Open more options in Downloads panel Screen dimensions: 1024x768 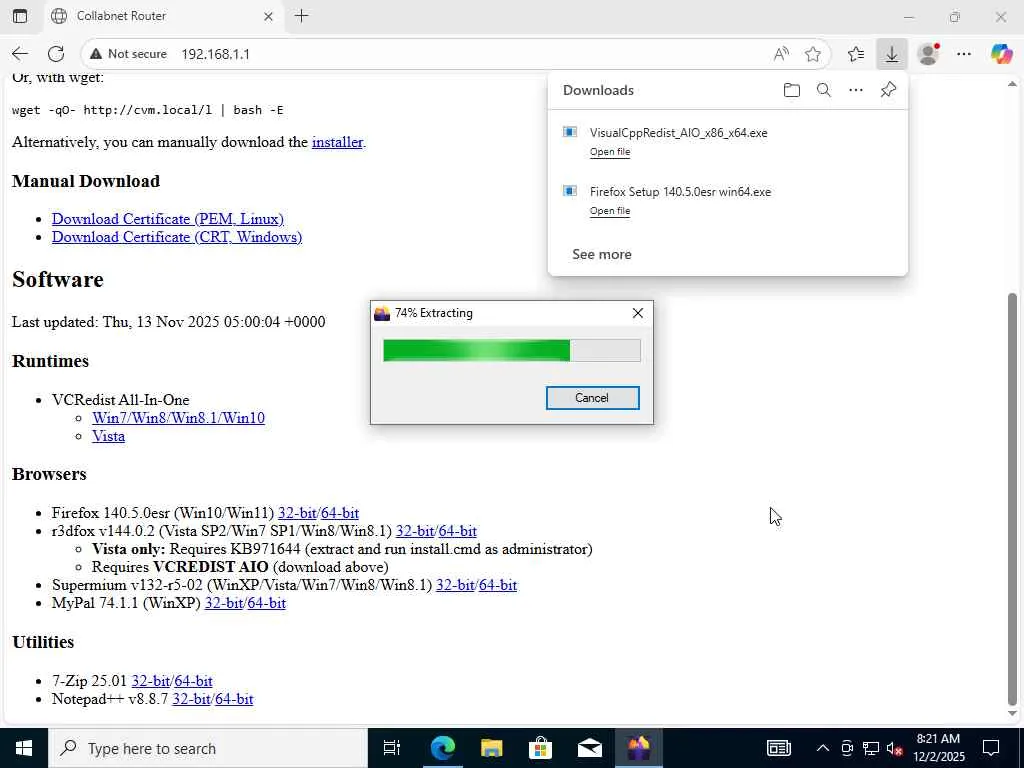[856, 90]
